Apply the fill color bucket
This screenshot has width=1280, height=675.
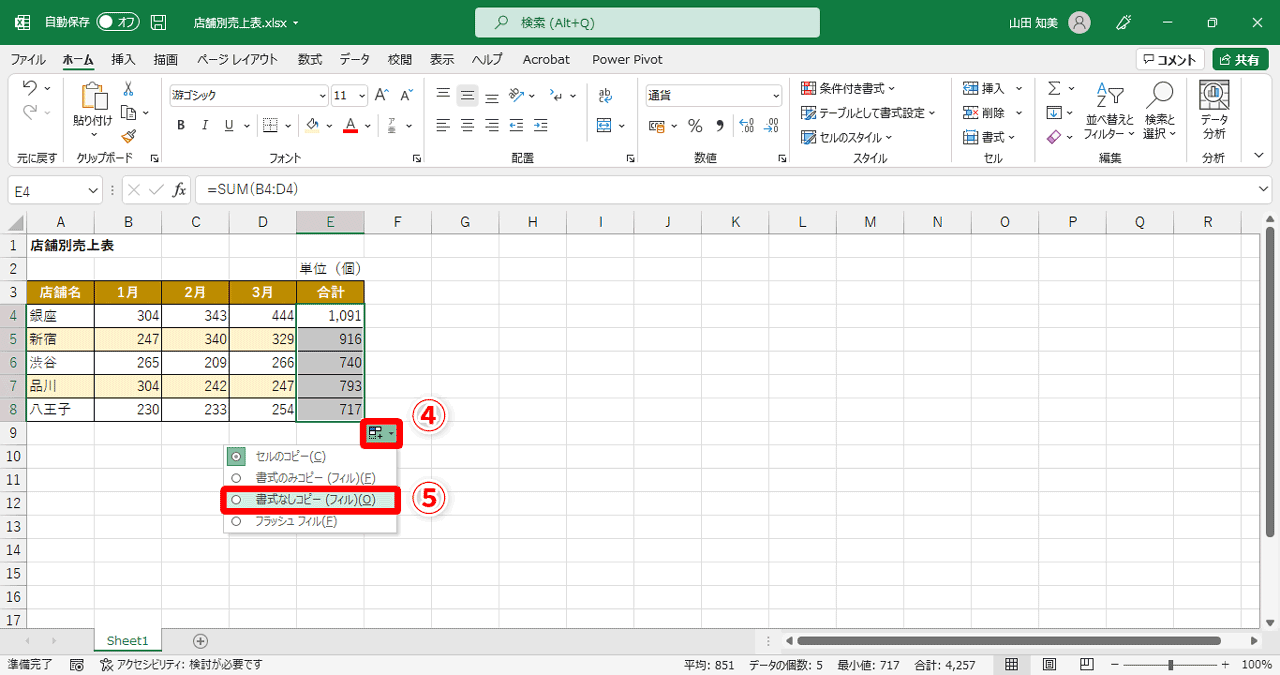(x=312, y=125)
